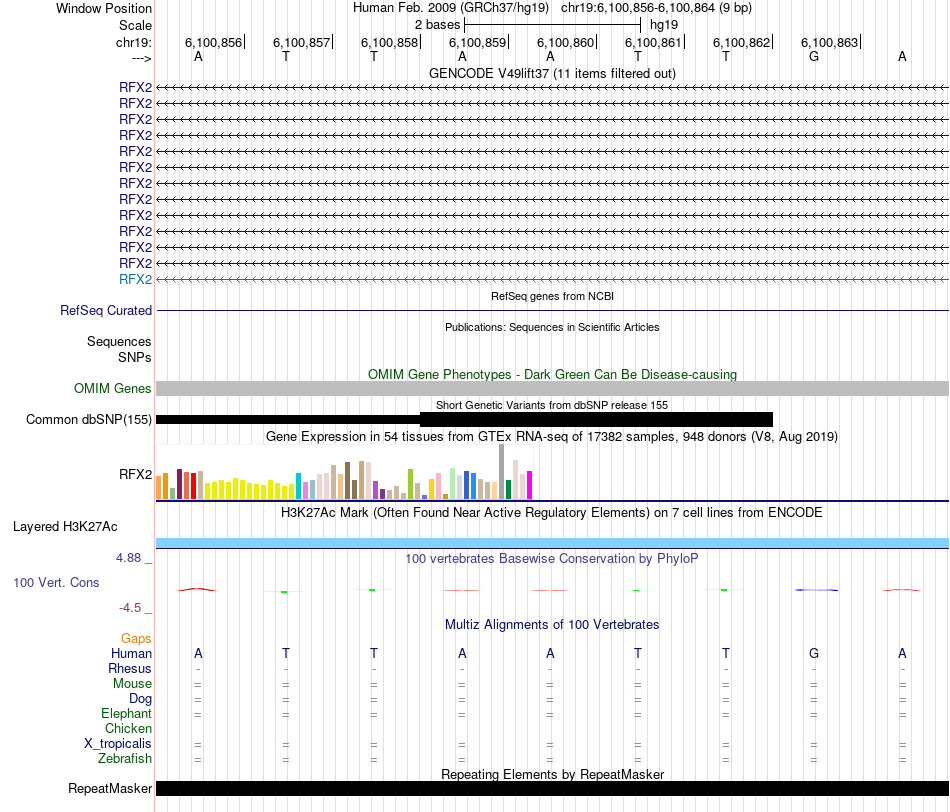This screenshot has height=812, width=950.
Task: Open the "RefSeq genes from NCBI" track title
Action: (552, 296)
